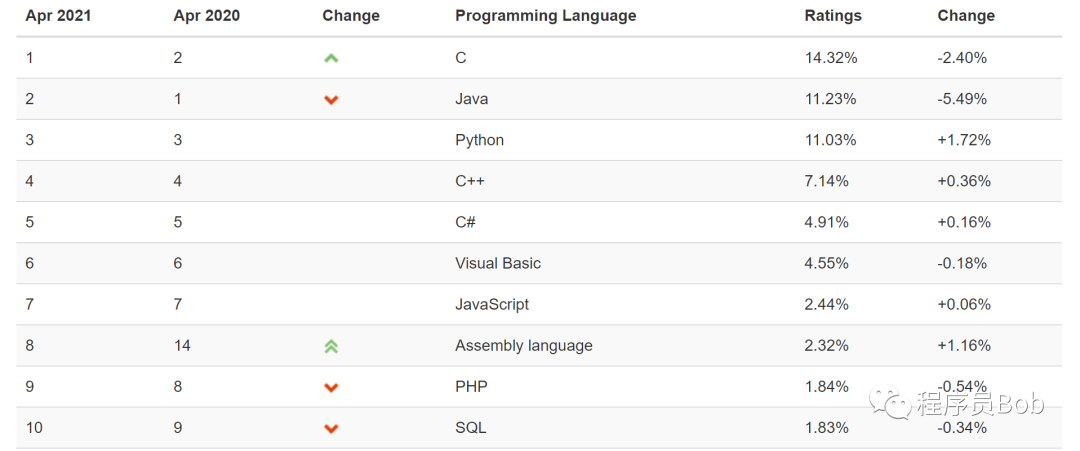The image size is (1080, 451).
Task: Click the red down arrow in the SQL row
Action: coord(331,429)
